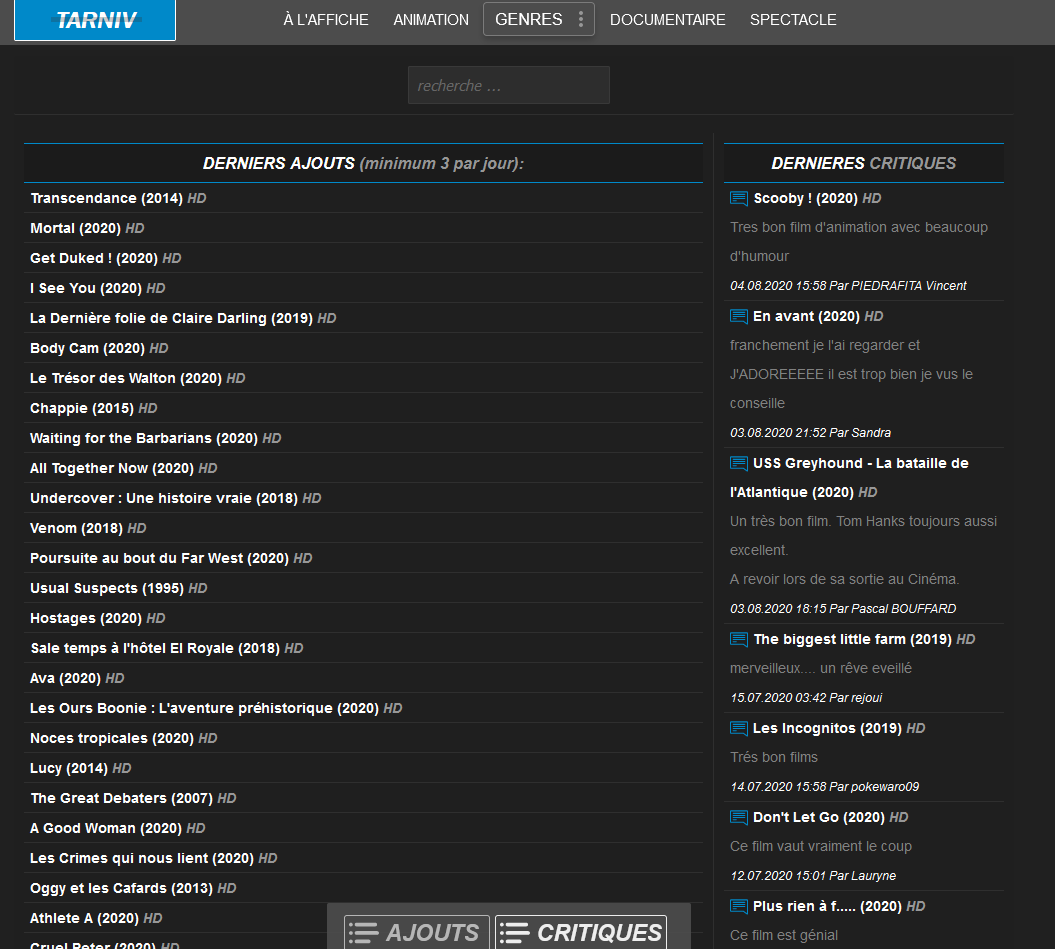Open Scooby ! (2020) review title
1055x949 pixels.
[817, 199]
